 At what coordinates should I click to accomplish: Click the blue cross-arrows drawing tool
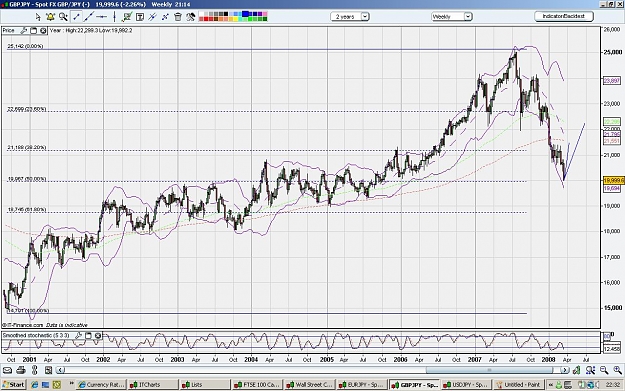coord(165,17)
